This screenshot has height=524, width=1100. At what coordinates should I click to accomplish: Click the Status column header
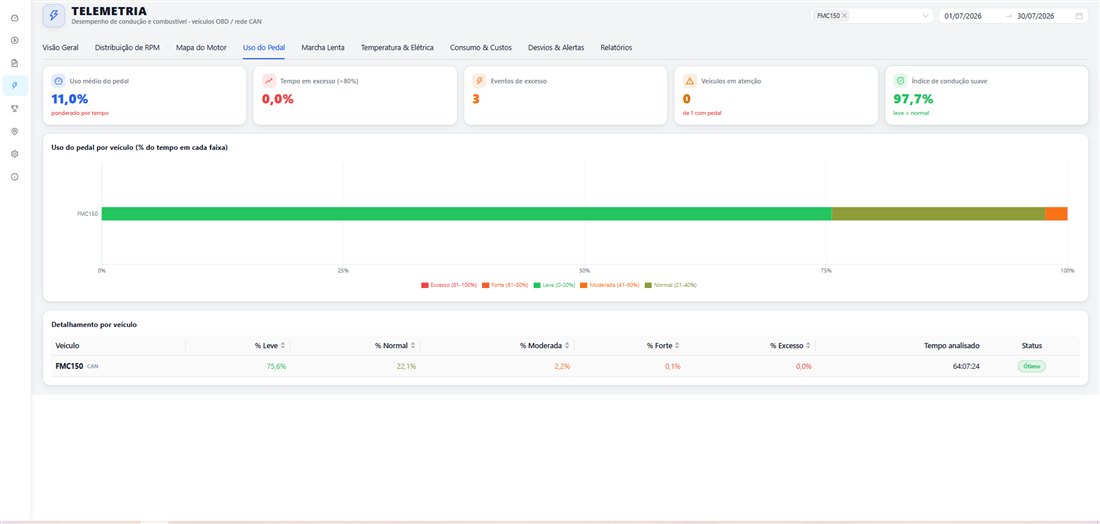coord(1031,346)
